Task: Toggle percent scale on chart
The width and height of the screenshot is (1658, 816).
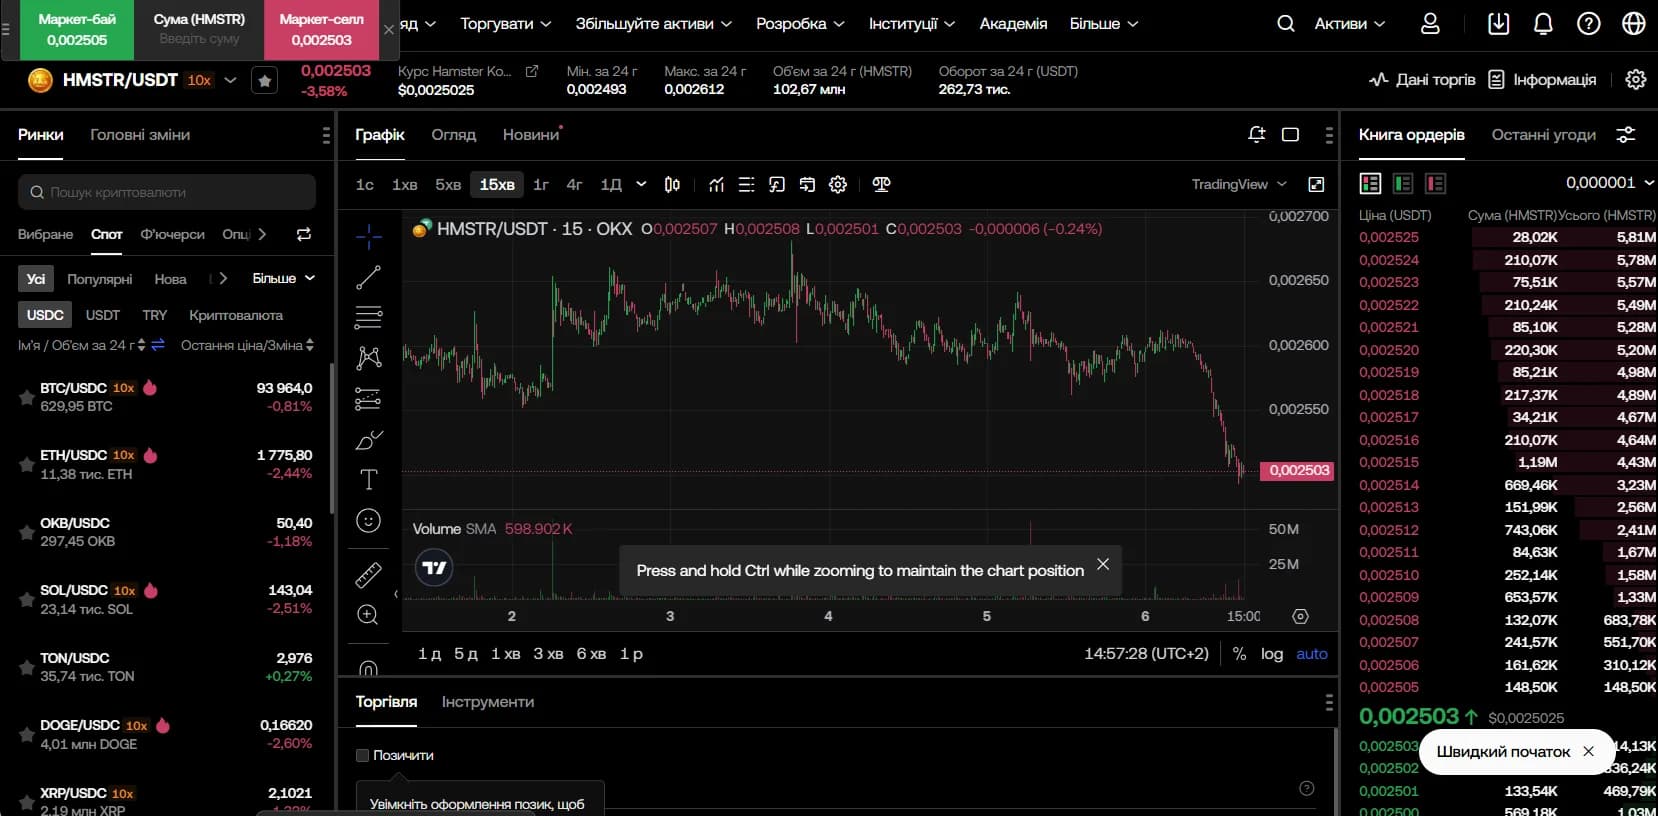Action: pos(1239,653)
